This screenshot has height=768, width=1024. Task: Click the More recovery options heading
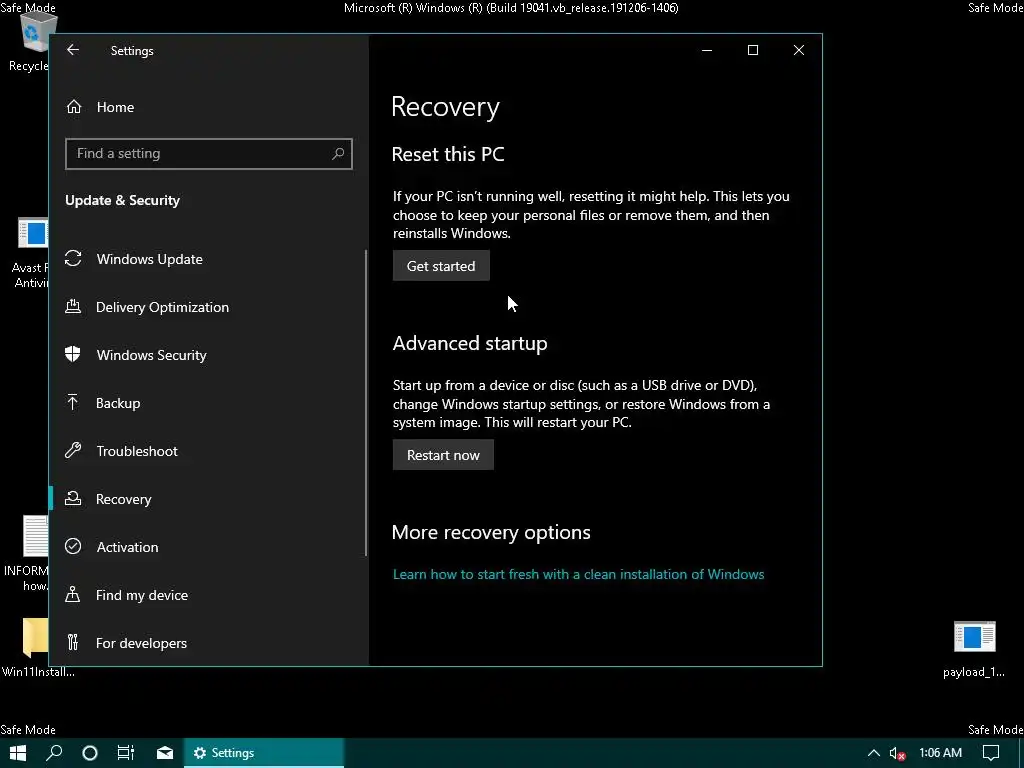pyautogui.click(x=491, y=532)
